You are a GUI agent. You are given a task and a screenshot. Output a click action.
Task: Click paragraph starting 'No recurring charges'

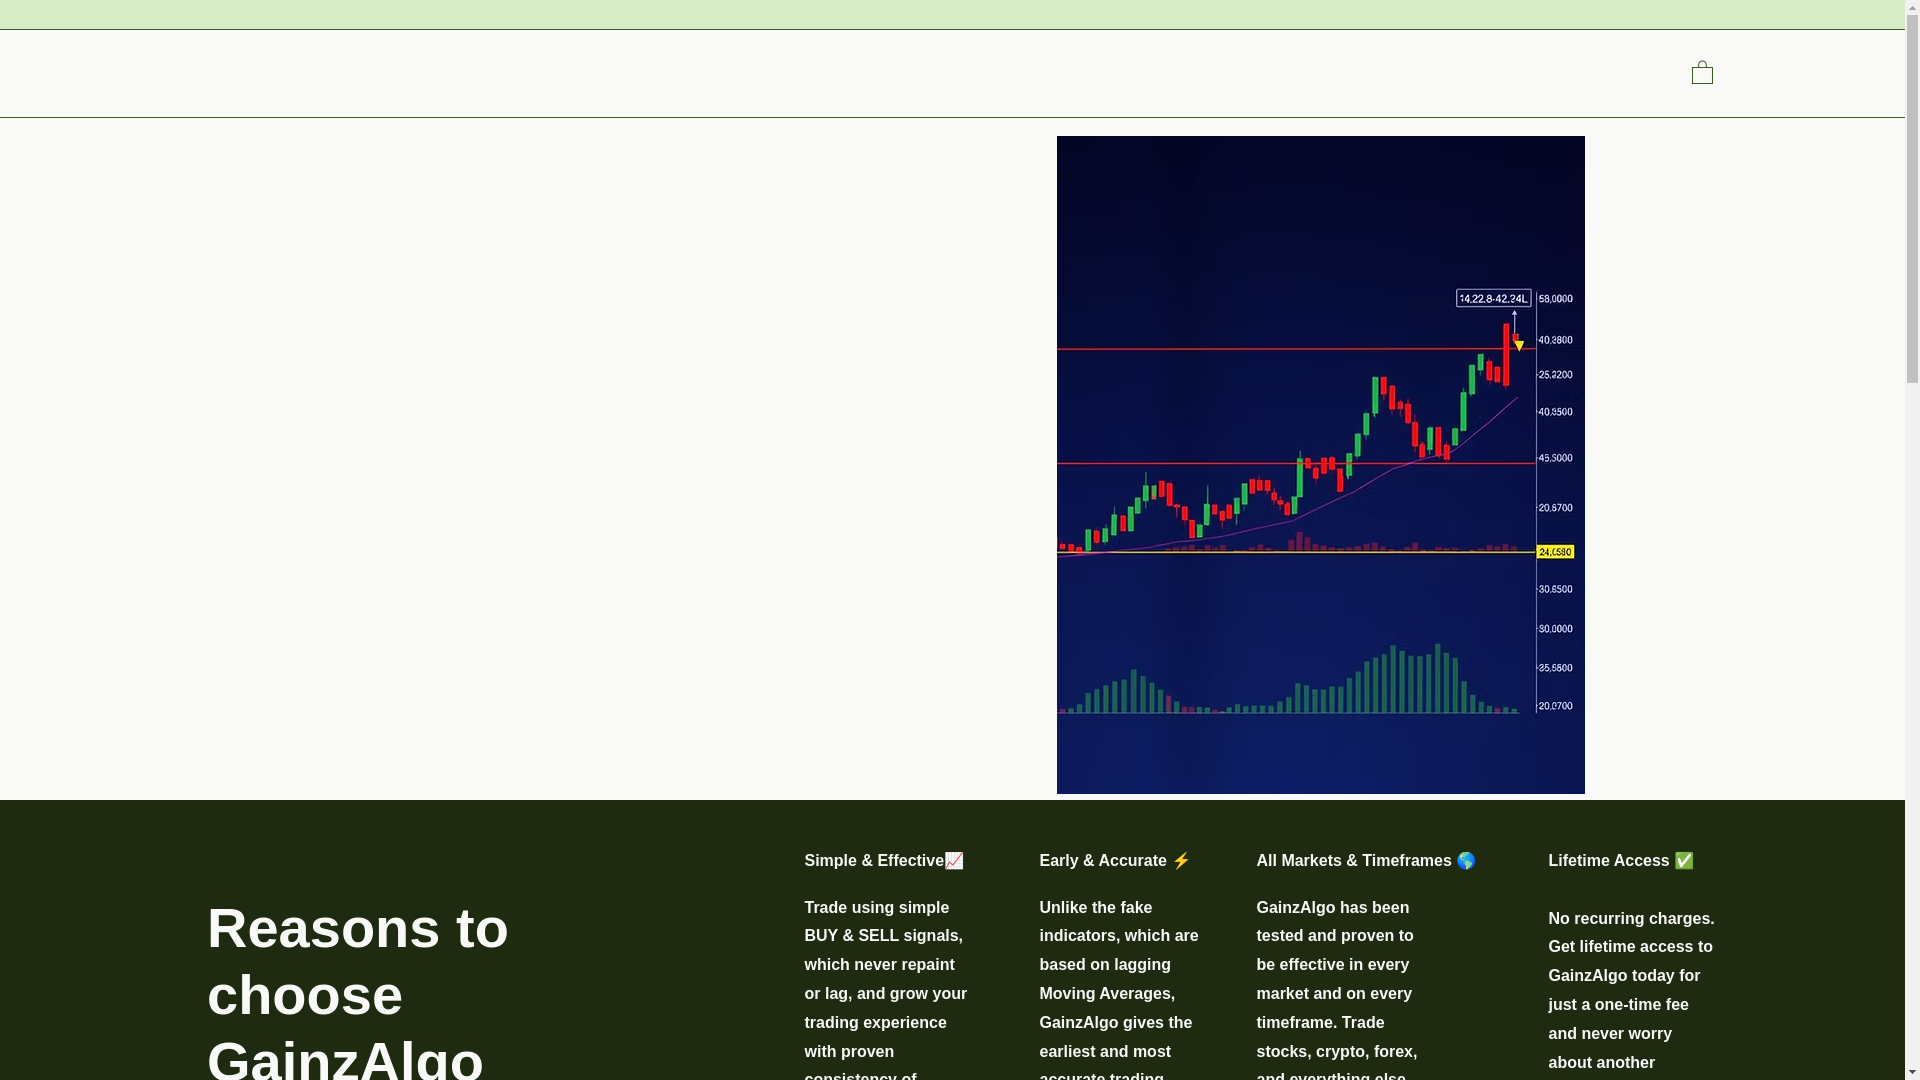tap(1631, 993)
